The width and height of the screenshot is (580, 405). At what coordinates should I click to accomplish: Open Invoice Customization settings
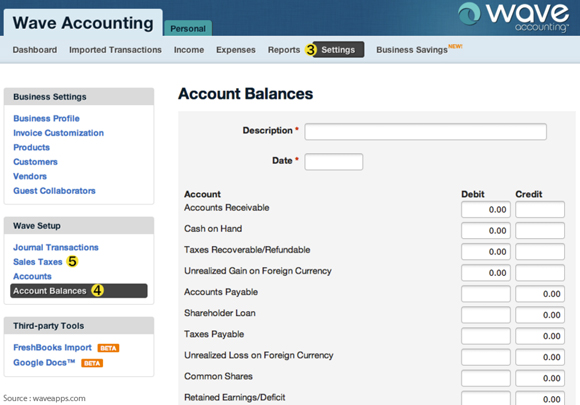[58, 133]
